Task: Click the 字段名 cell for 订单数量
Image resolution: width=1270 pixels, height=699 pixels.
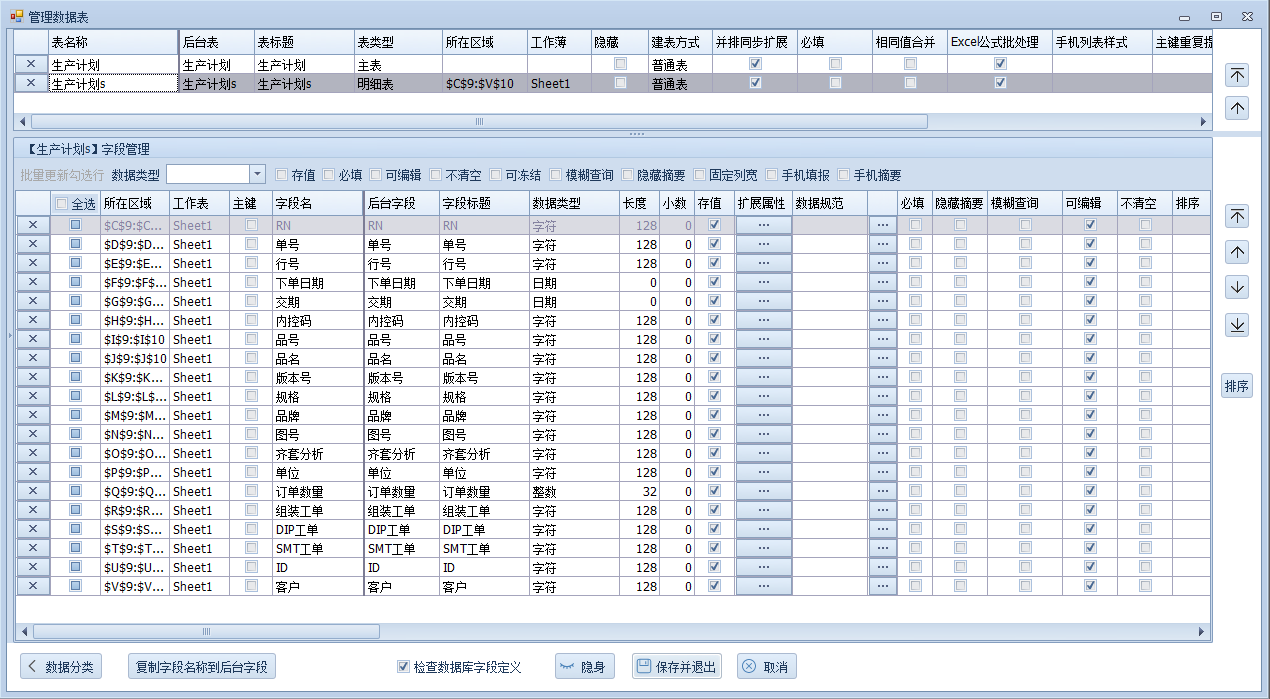Action: coord(316,491)
